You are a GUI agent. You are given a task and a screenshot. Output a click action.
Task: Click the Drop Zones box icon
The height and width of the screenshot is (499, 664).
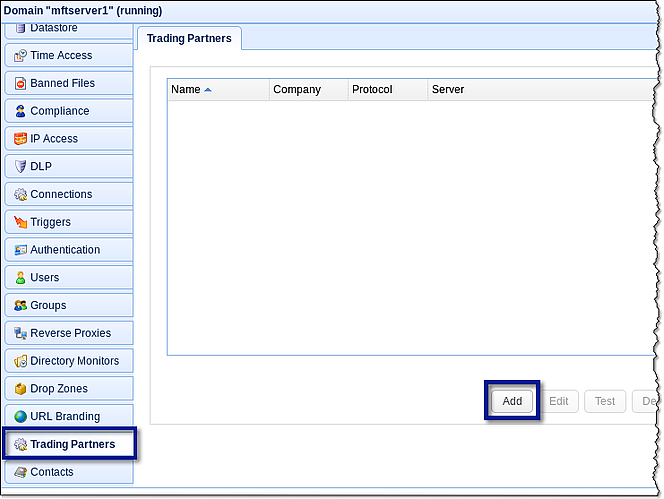(x=20, y=389)
